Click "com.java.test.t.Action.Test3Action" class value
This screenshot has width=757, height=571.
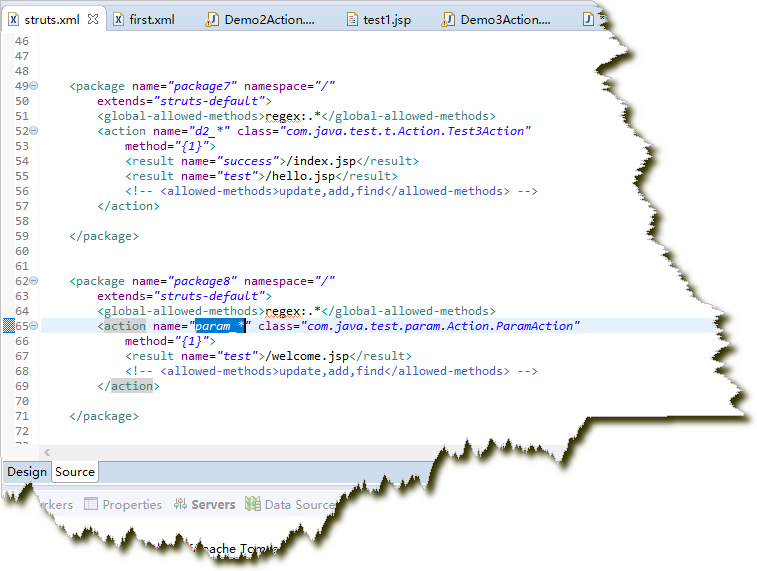405,131
